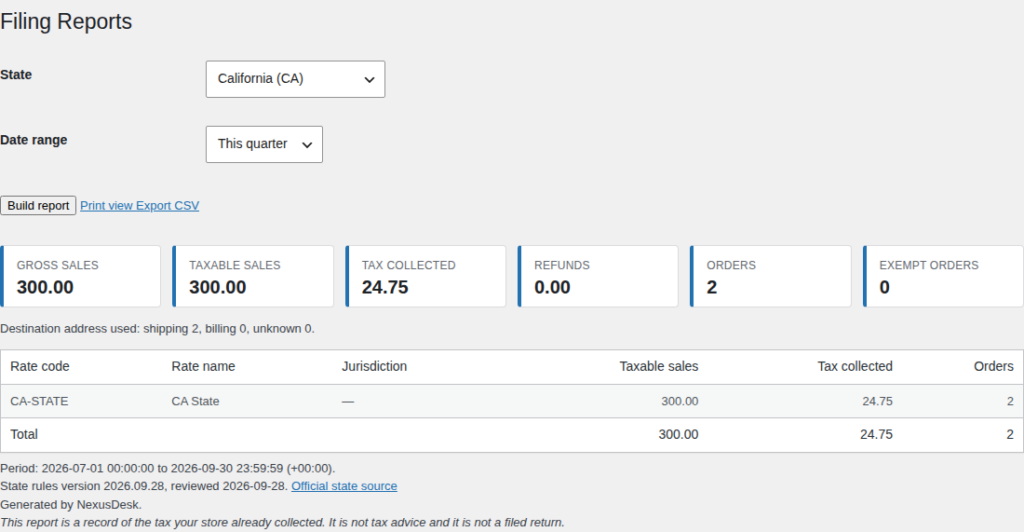
Task: Click the Taxable Sales summary card
Action: [x=253, y=276]
